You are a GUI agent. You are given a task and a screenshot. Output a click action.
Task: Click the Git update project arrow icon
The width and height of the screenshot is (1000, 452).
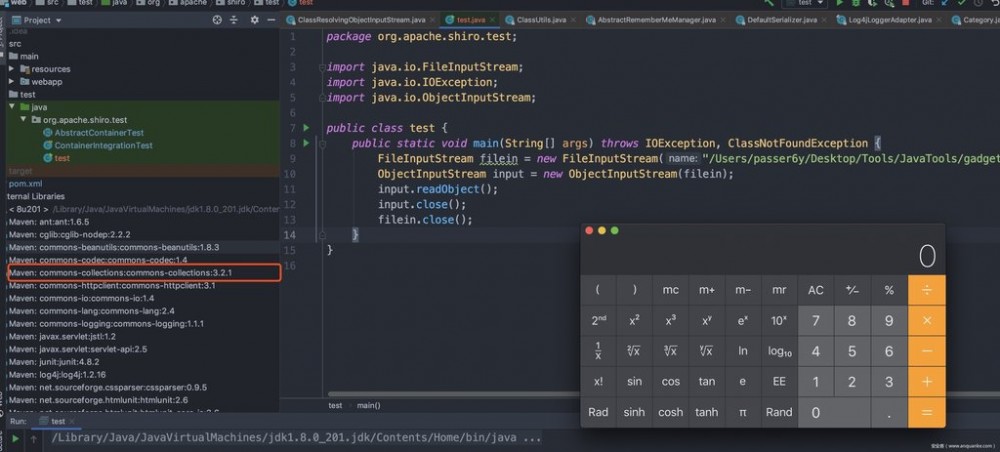946,3
